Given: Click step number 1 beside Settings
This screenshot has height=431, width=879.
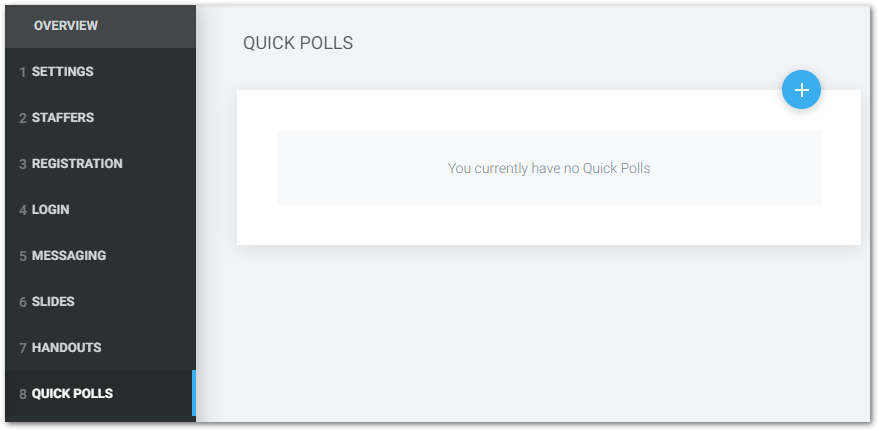Looking at the screenshot, I should [22, 72].
